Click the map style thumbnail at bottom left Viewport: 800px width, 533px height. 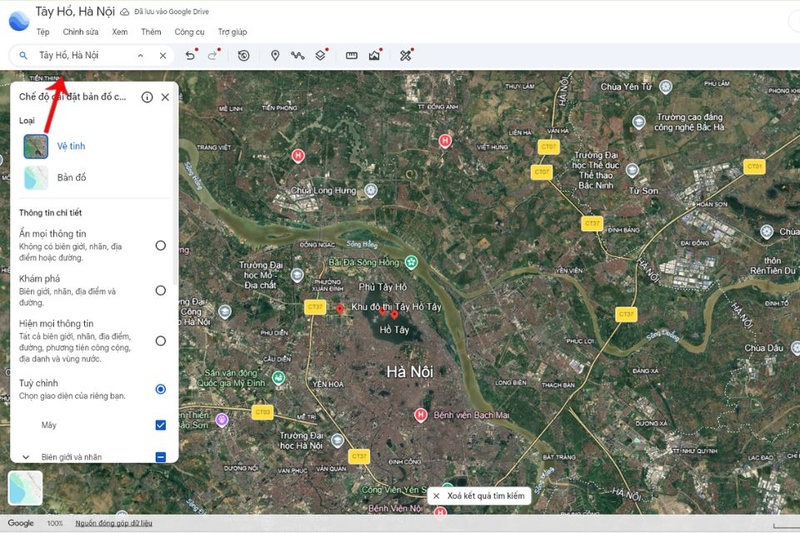[26, 488]
